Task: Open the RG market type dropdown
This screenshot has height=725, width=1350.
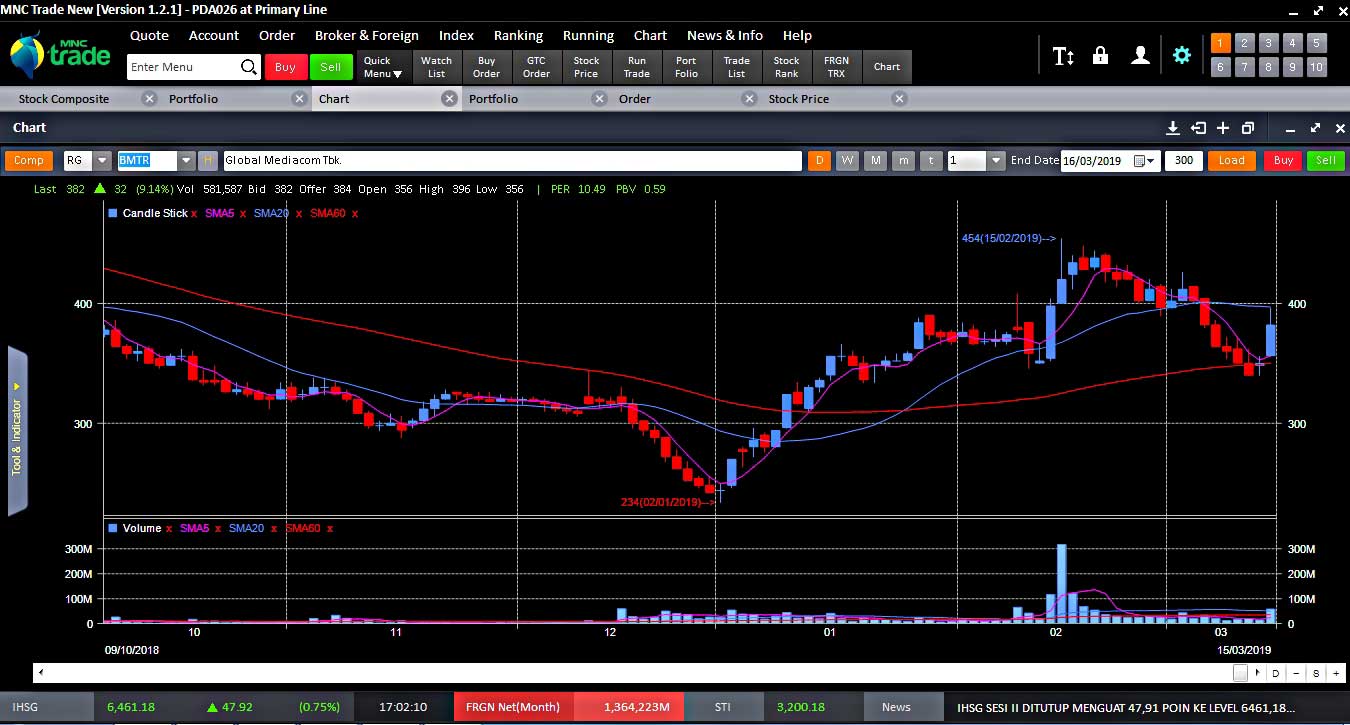Action: click(104, 161)
